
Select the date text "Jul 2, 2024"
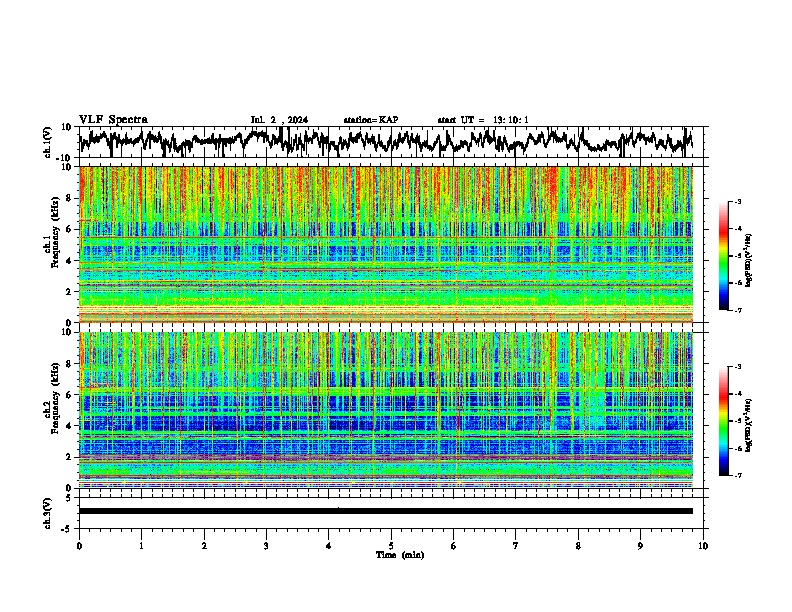tap(279, 120)
